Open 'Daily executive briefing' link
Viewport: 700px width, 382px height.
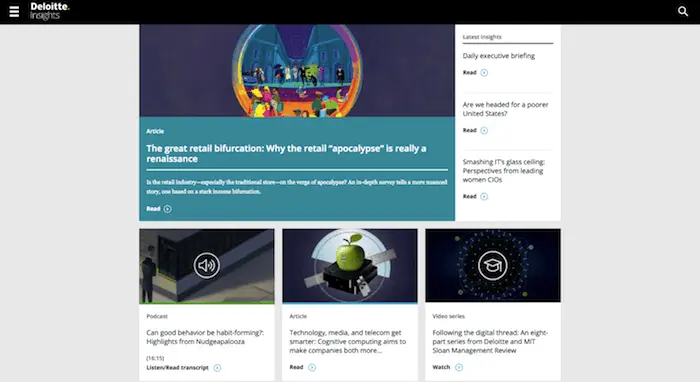tap(499, 56)
